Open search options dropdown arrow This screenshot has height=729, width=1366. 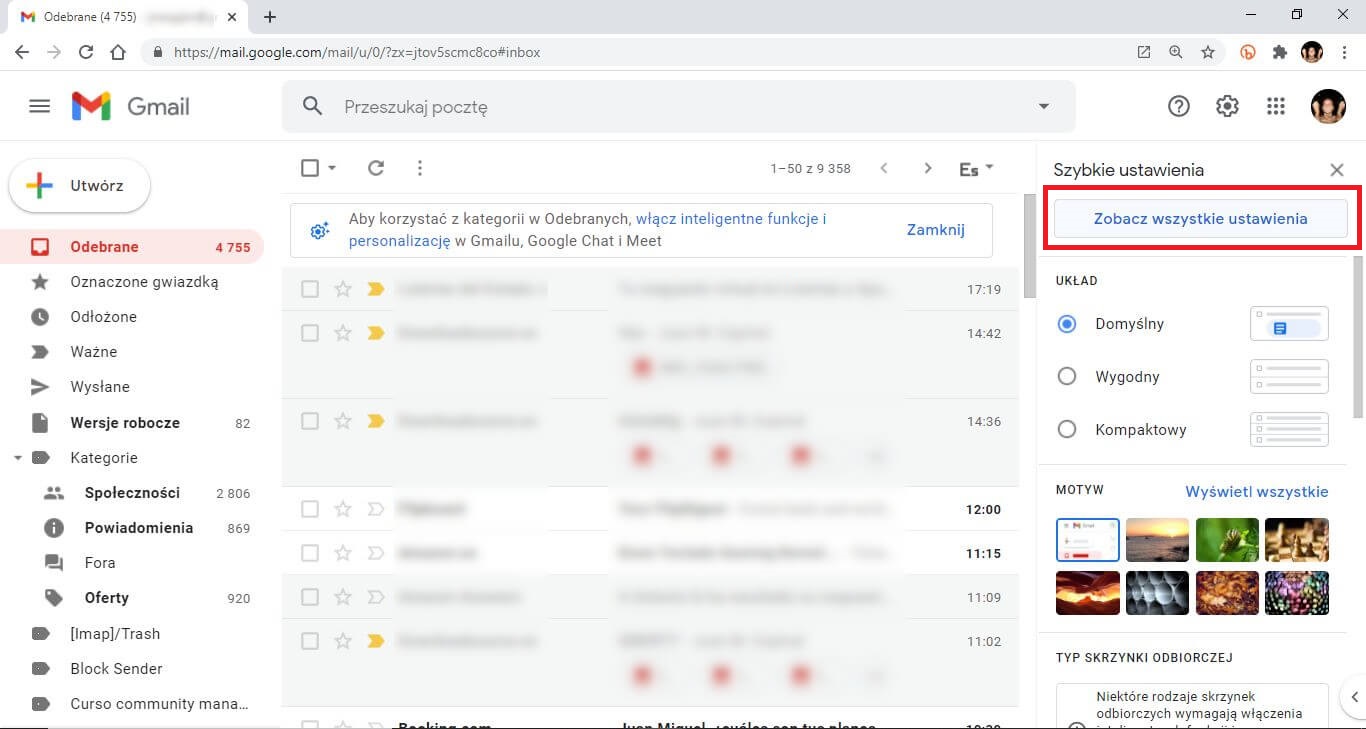click(1044, 106)
